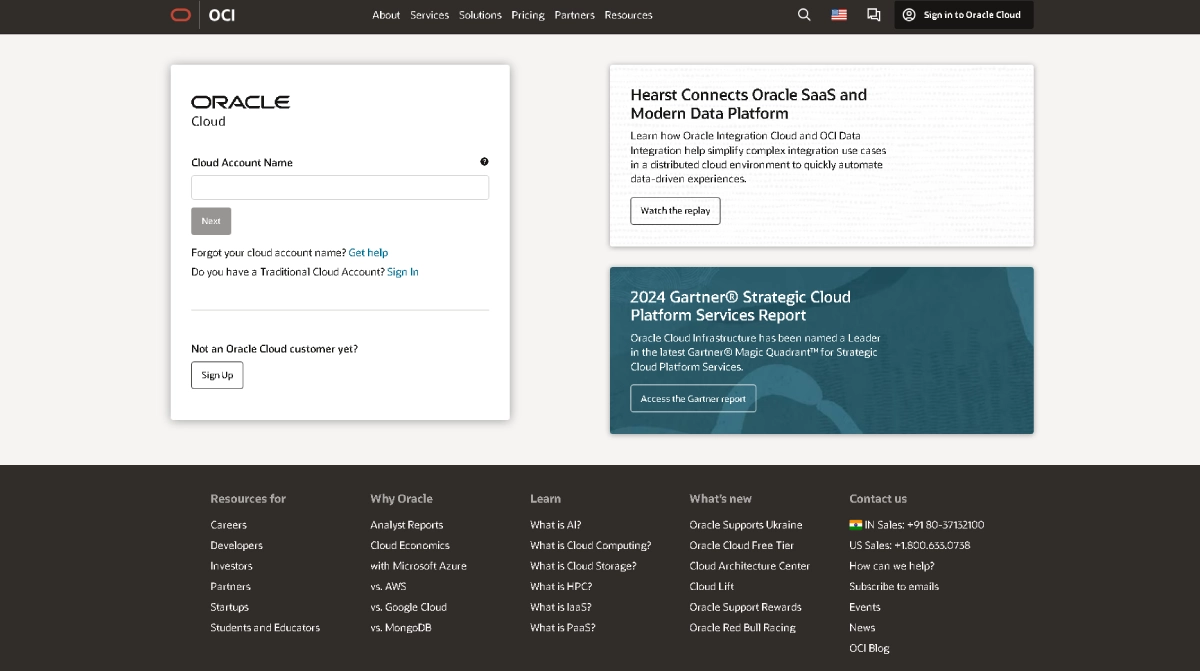Open the vs. Google Cloud link
This screenshot has height=671, width=1200.
408,607
